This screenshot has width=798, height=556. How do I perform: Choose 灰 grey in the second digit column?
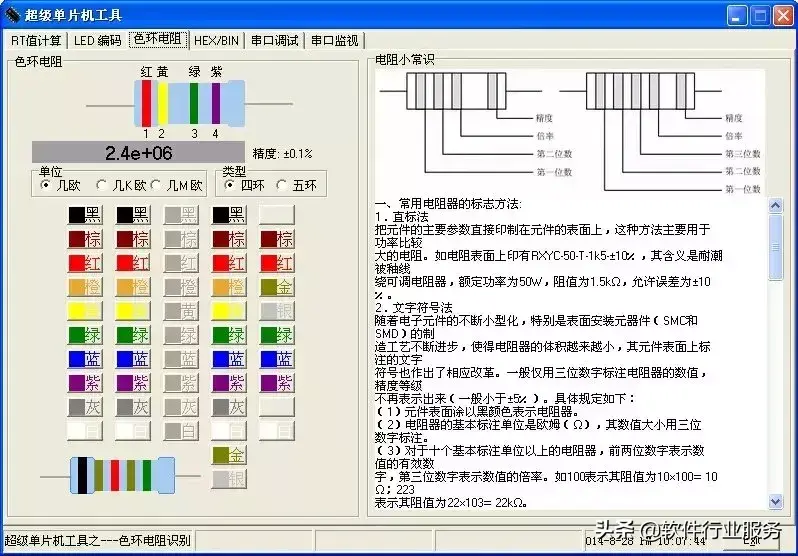133,407
